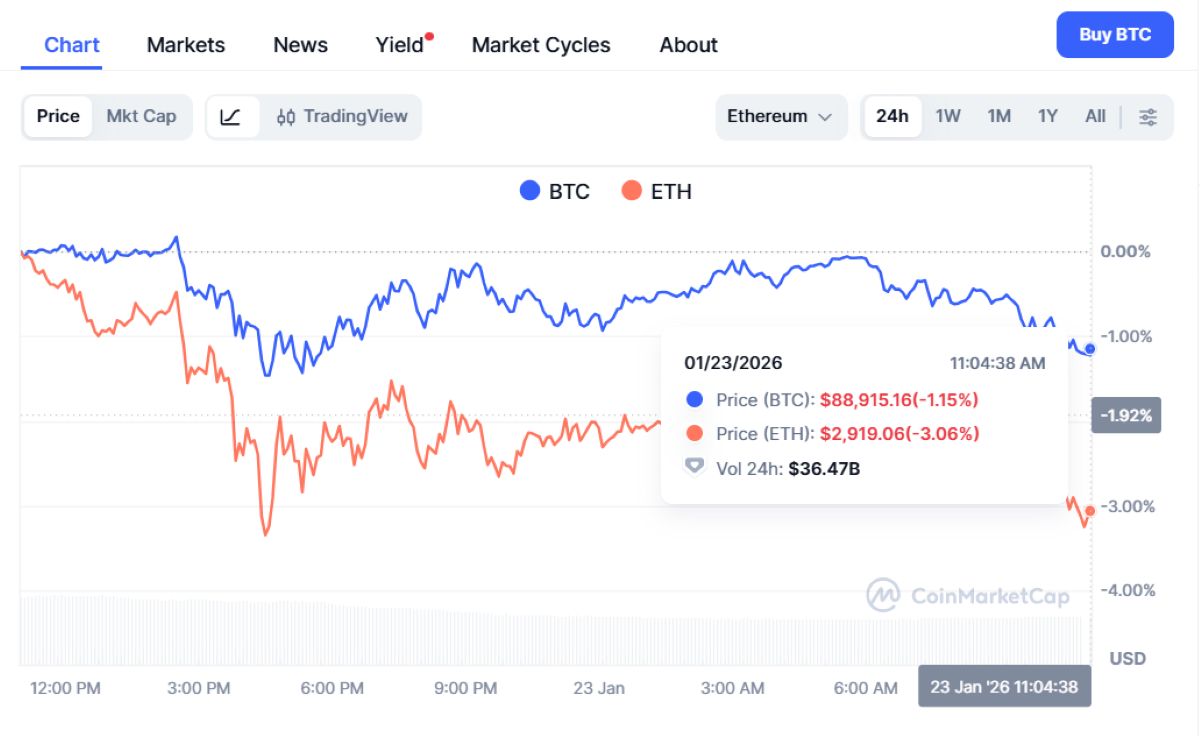
Task: Switch to the News section
Action: [x=300, y=44]
